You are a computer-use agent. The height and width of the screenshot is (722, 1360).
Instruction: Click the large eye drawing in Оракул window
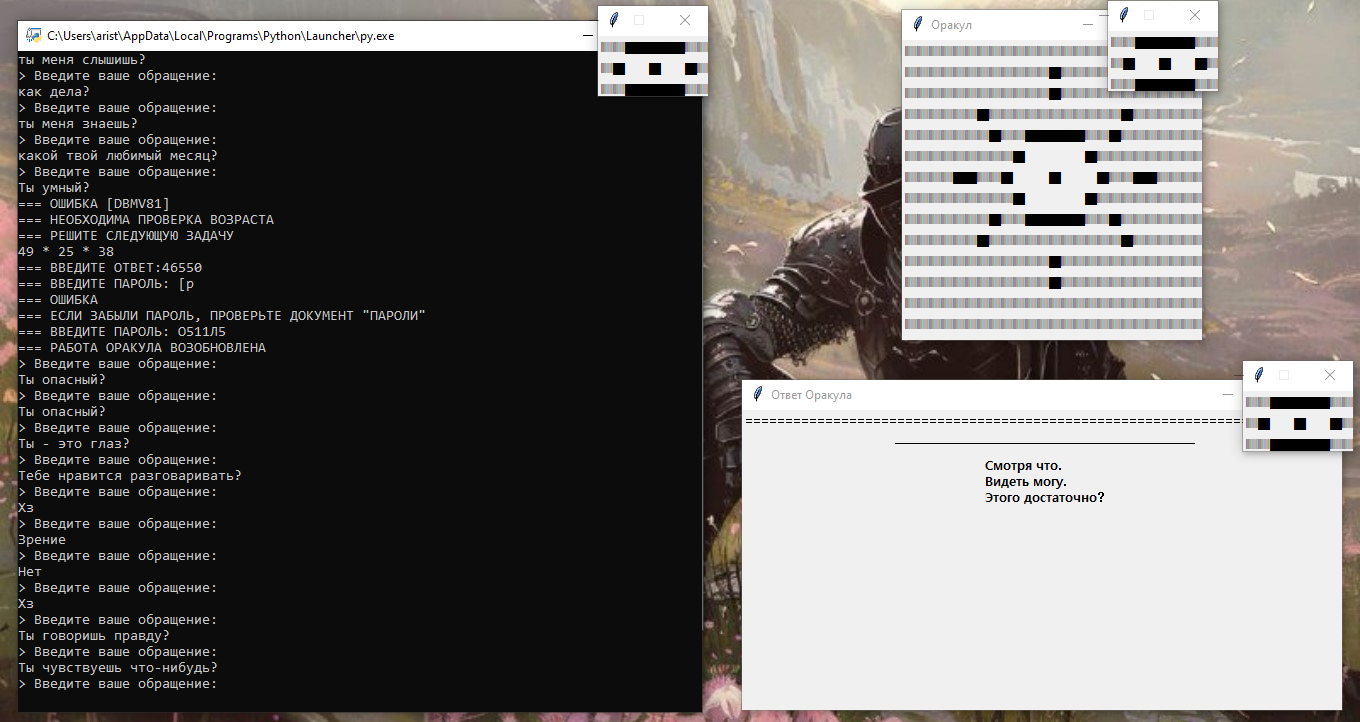click(x=1054, y=178)
